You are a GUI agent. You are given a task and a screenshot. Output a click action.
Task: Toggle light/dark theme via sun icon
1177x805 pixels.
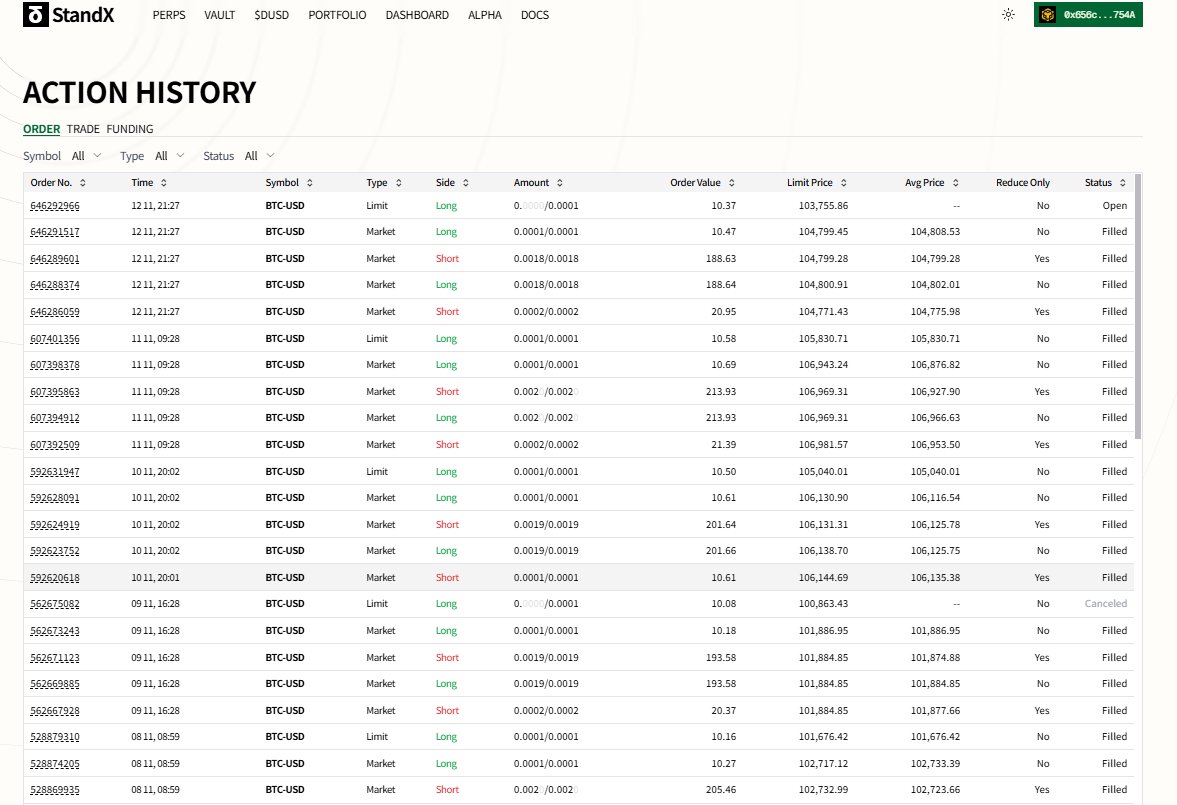pyautogui.click(x=1006, y=15)
